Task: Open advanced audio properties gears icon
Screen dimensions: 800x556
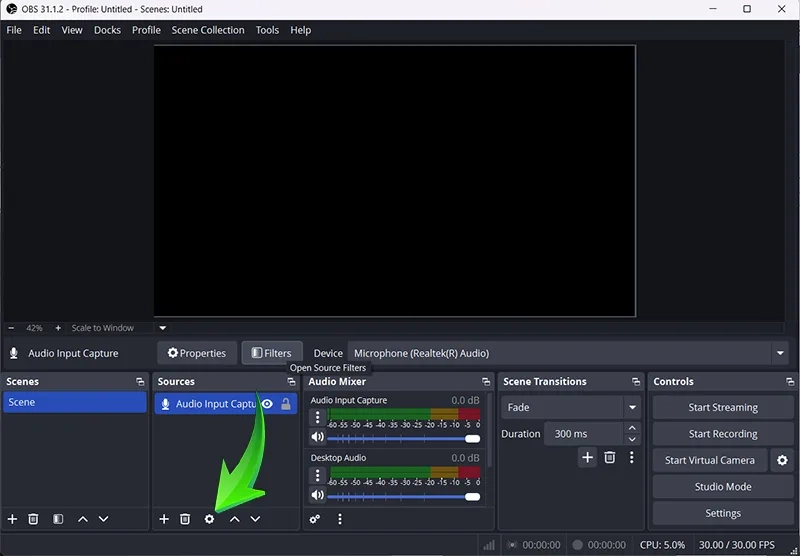Action: point(315,519)
